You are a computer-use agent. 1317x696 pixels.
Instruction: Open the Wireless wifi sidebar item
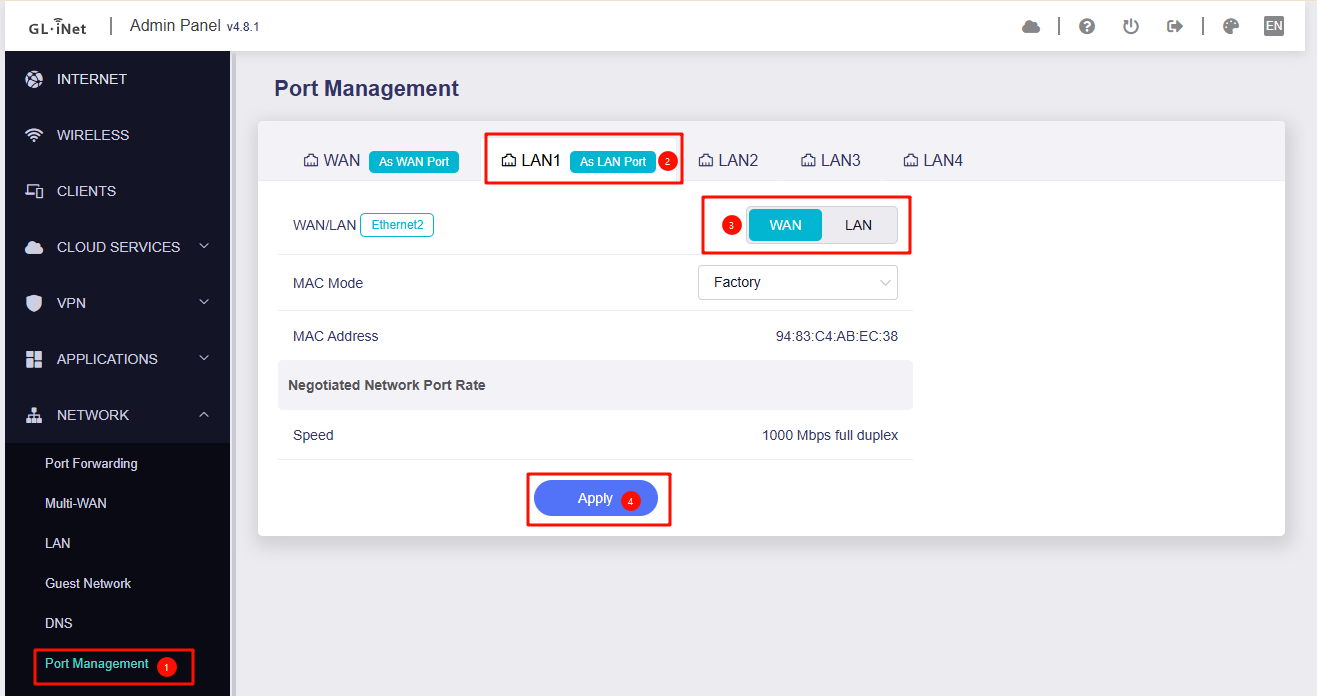[92, 135]
